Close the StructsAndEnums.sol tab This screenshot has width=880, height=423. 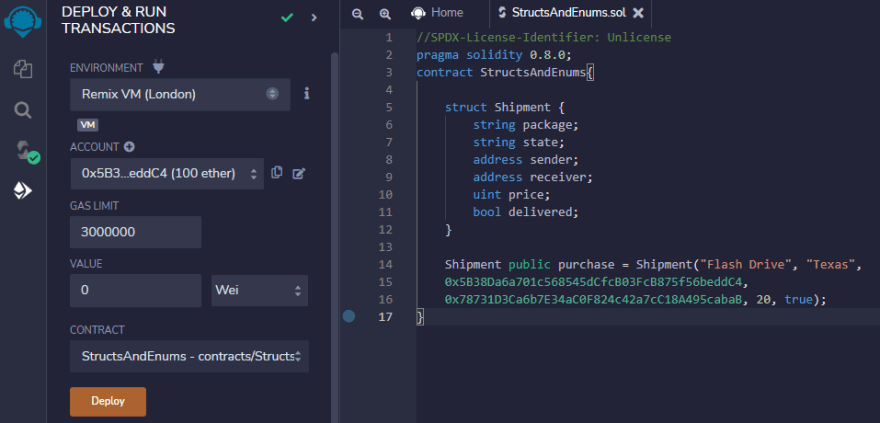[x=638, y=13]
